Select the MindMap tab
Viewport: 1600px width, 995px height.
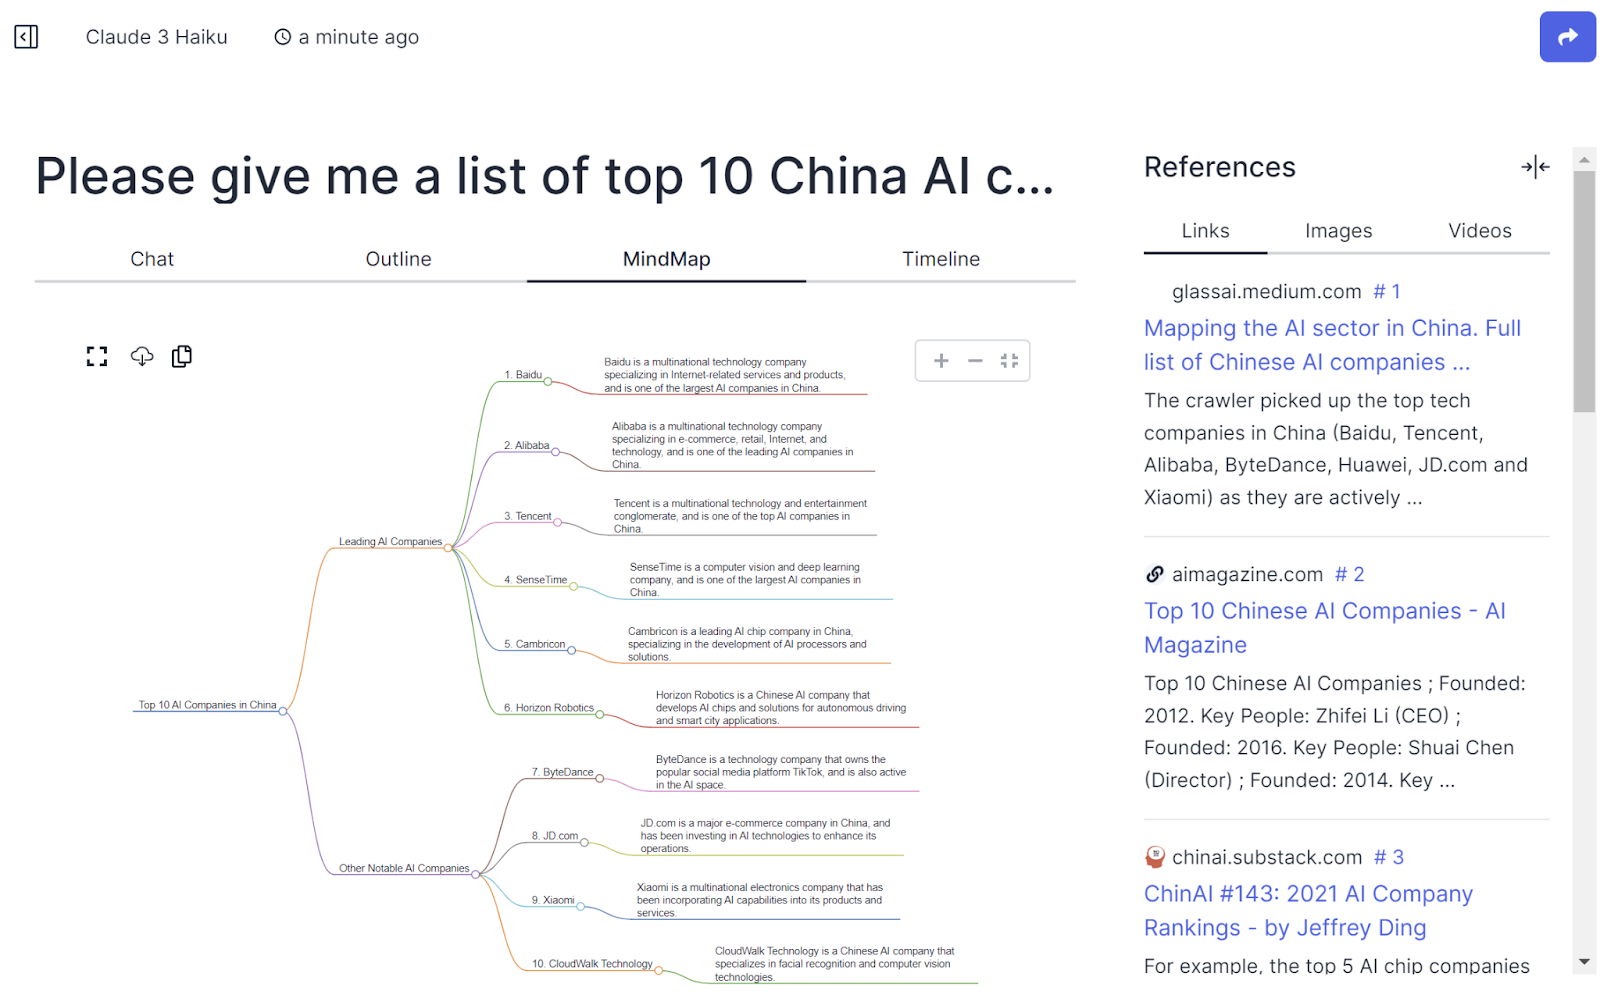click(x=666, y=259)
